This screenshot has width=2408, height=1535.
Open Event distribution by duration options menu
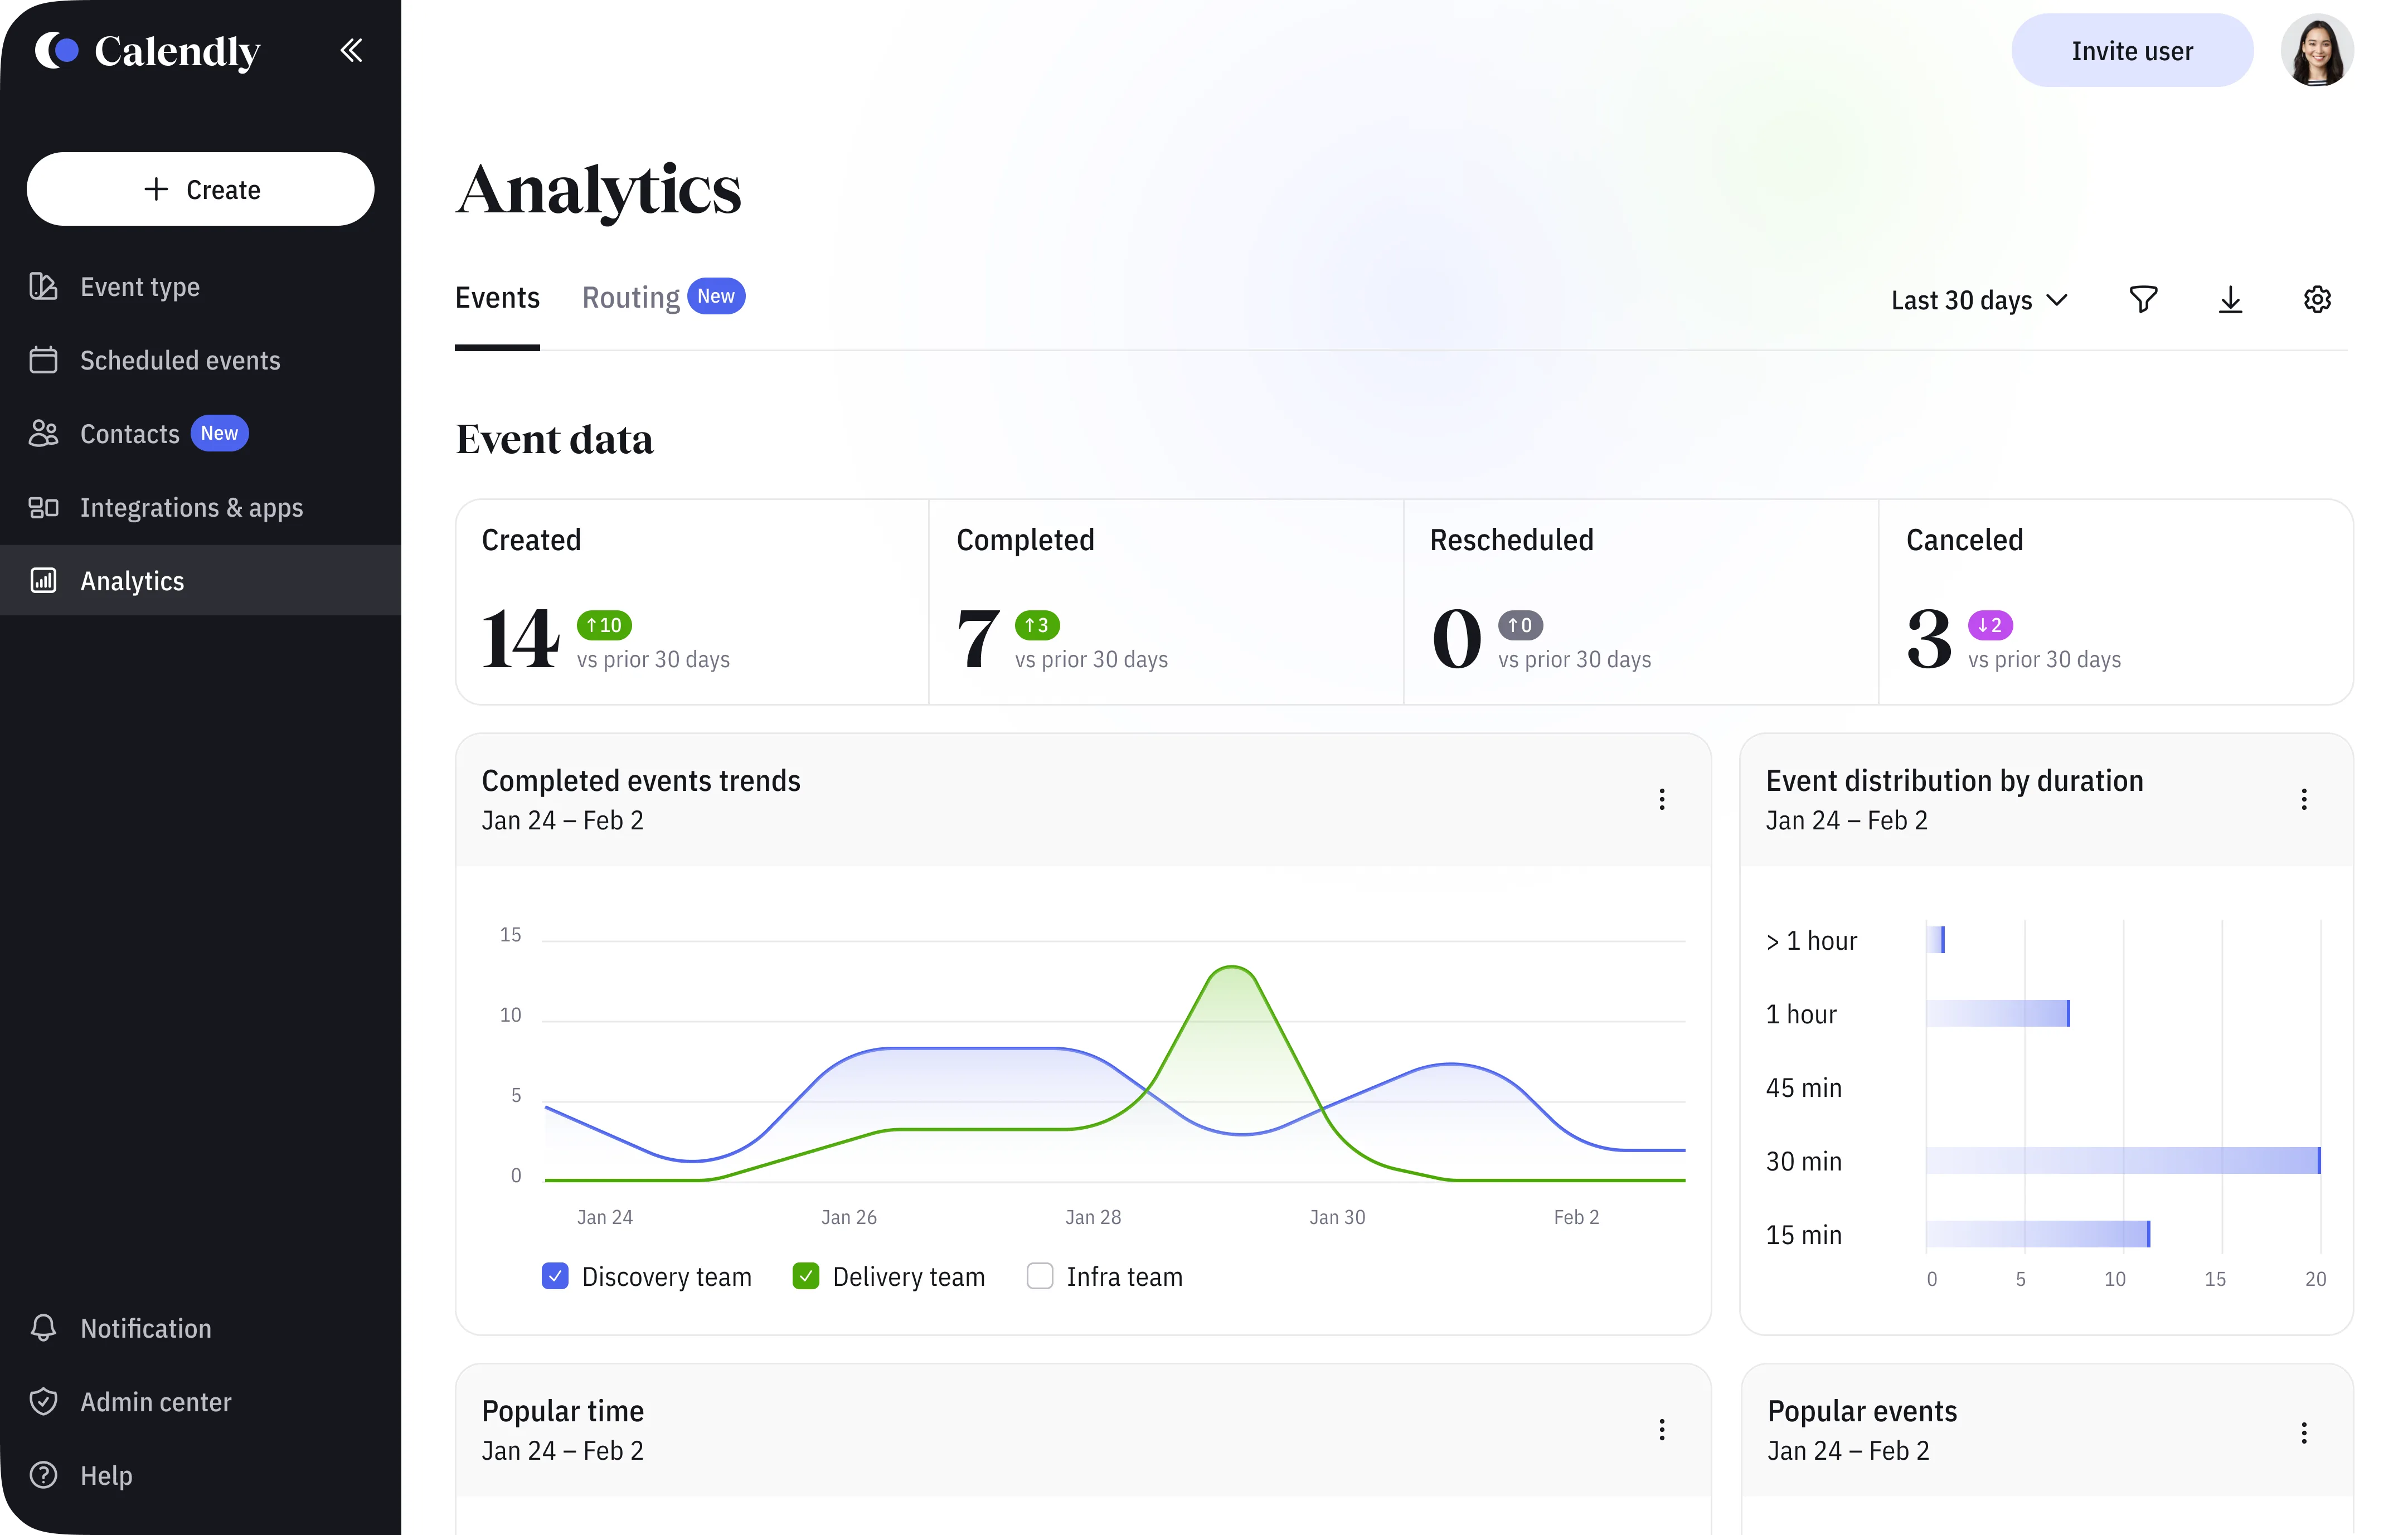point(2304,799)
